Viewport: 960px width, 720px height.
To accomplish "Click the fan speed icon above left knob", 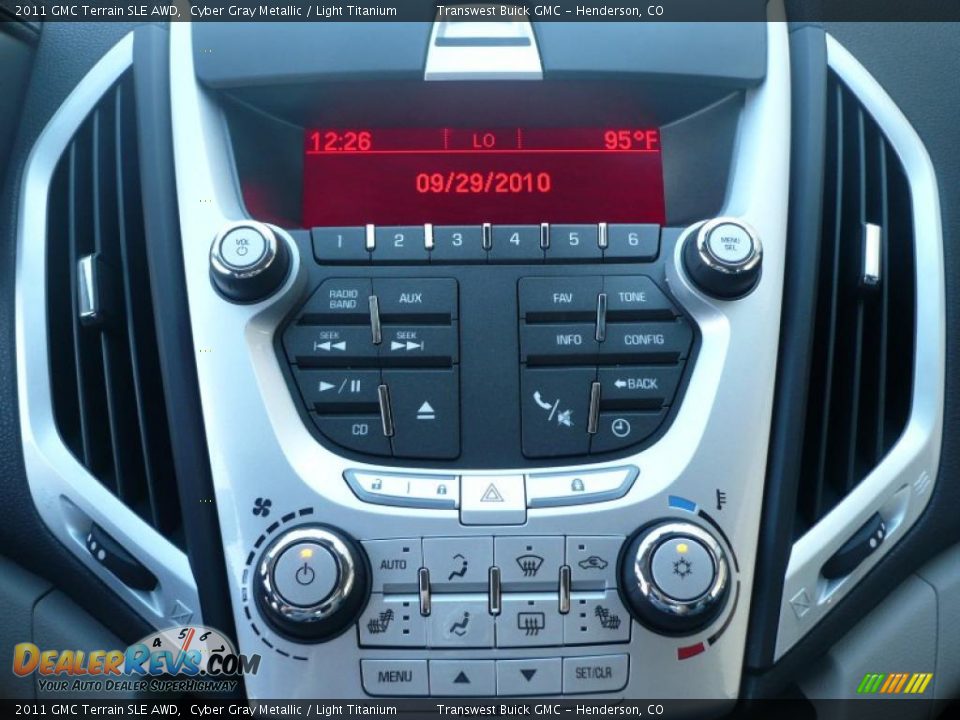I will coord(261,507).
